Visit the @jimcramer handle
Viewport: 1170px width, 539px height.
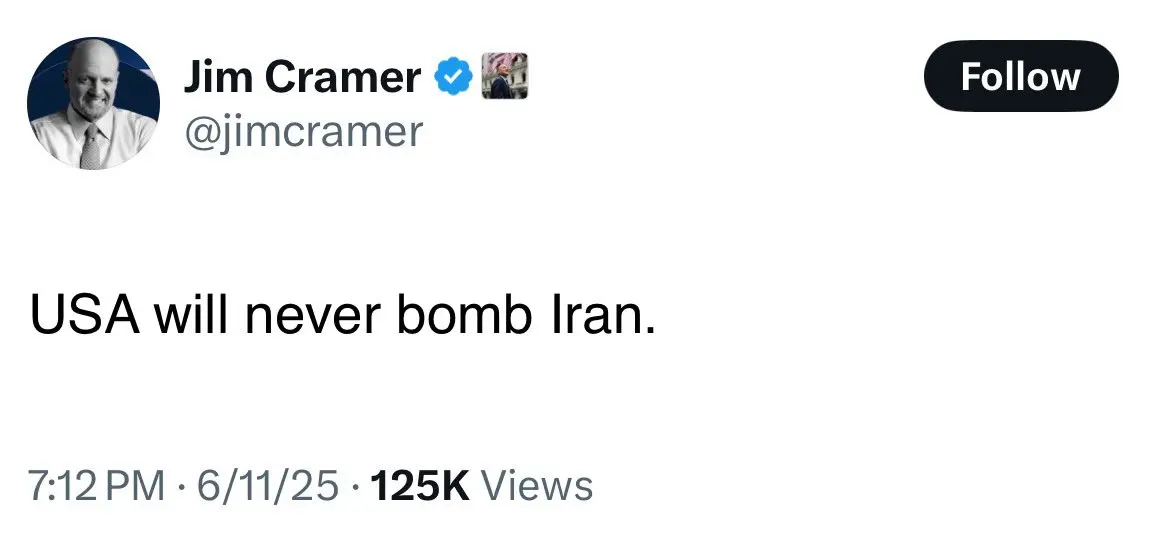click(x=303, y=132)
